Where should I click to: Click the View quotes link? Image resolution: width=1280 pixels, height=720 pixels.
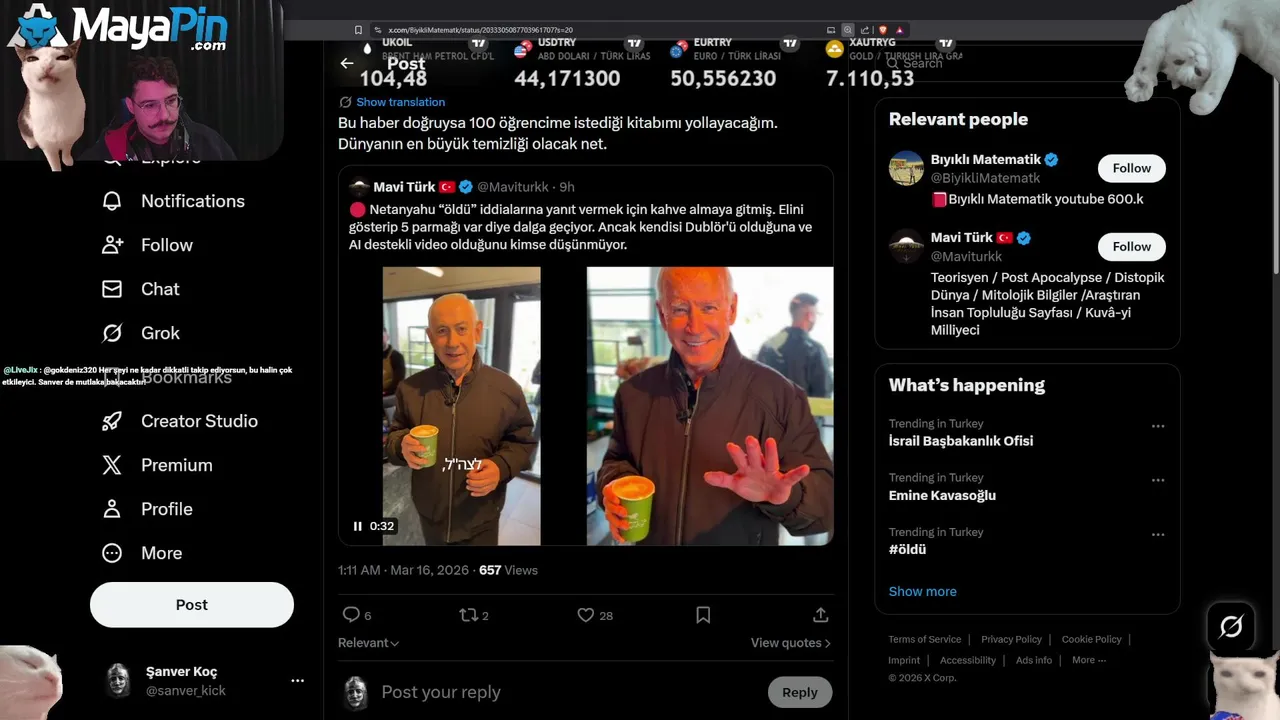click(790, 643)
